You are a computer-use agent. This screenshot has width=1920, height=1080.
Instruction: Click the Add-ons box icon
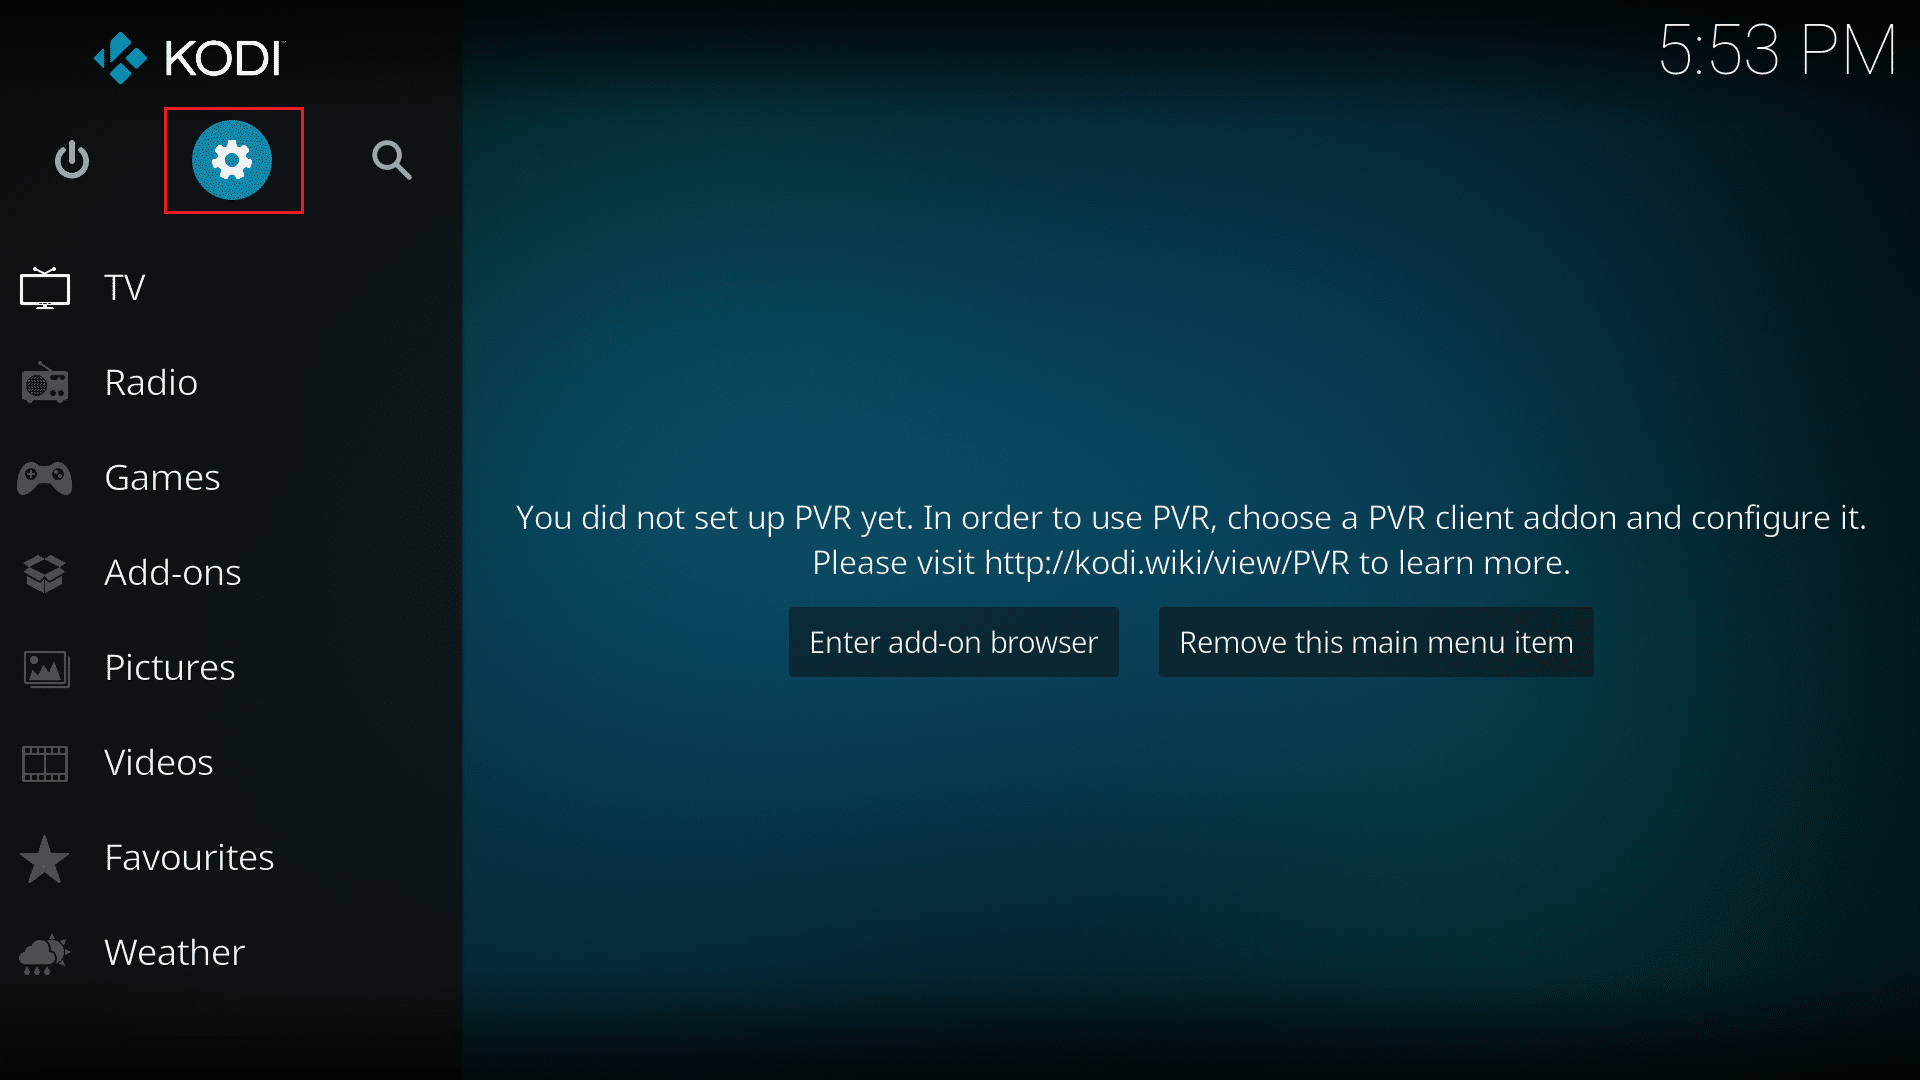[x=46, y=571]
